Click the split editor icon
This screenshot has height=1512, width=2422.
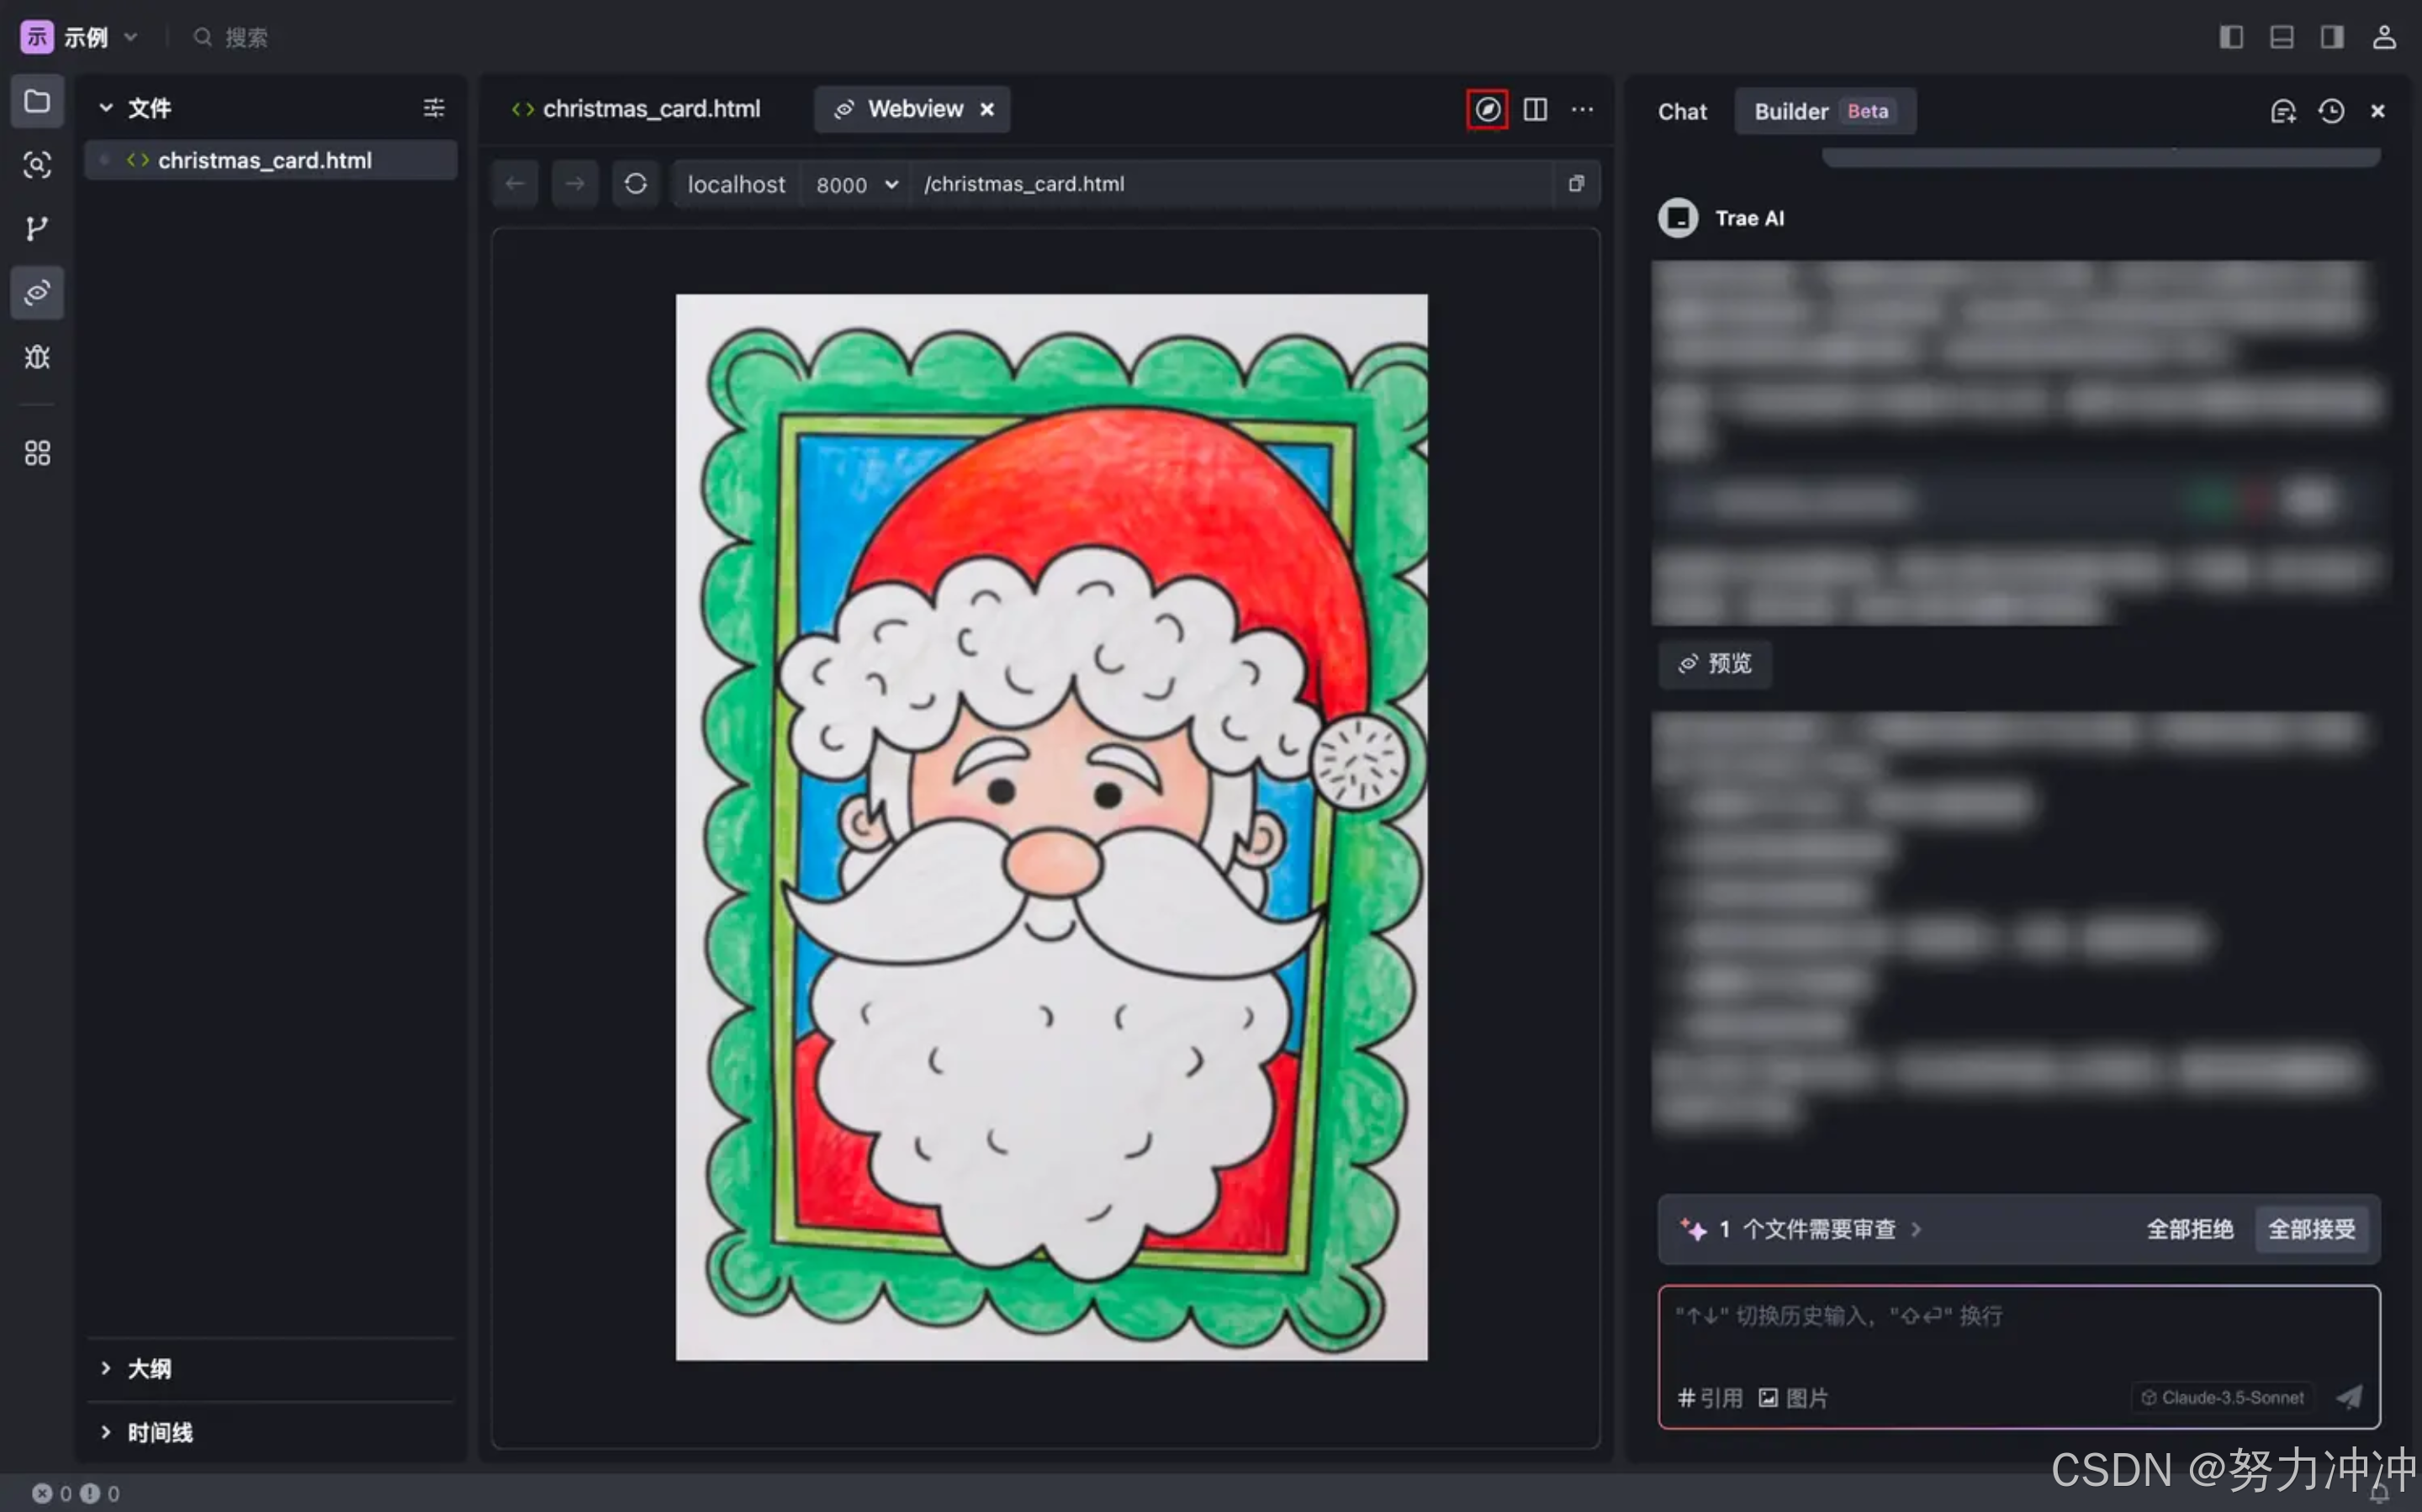[x=1535, y=109]
